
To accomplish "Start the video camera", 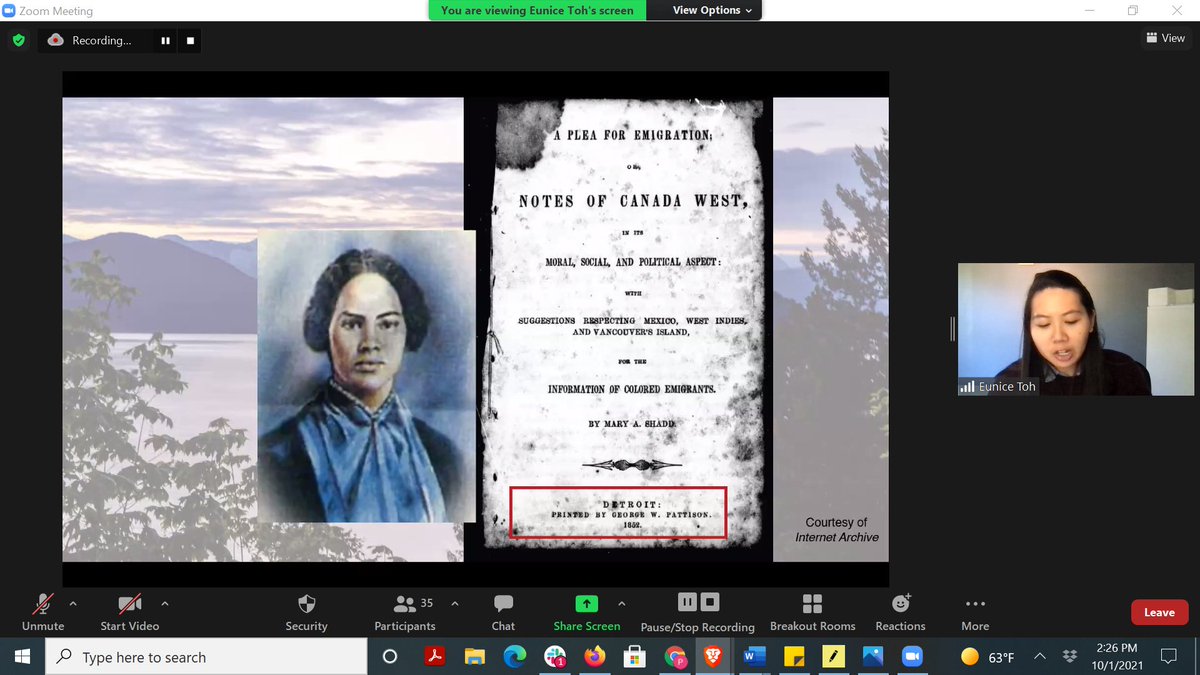I will click(130, 612).
